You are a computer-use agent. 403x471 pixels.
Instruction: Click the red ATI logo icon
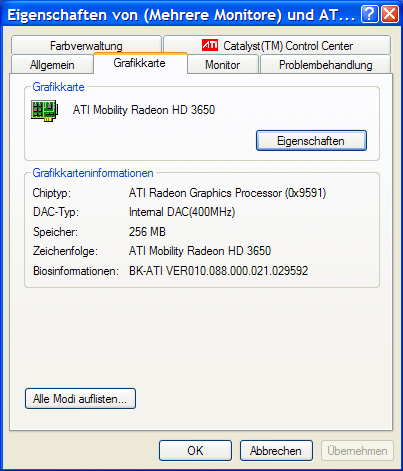(210, 45)
